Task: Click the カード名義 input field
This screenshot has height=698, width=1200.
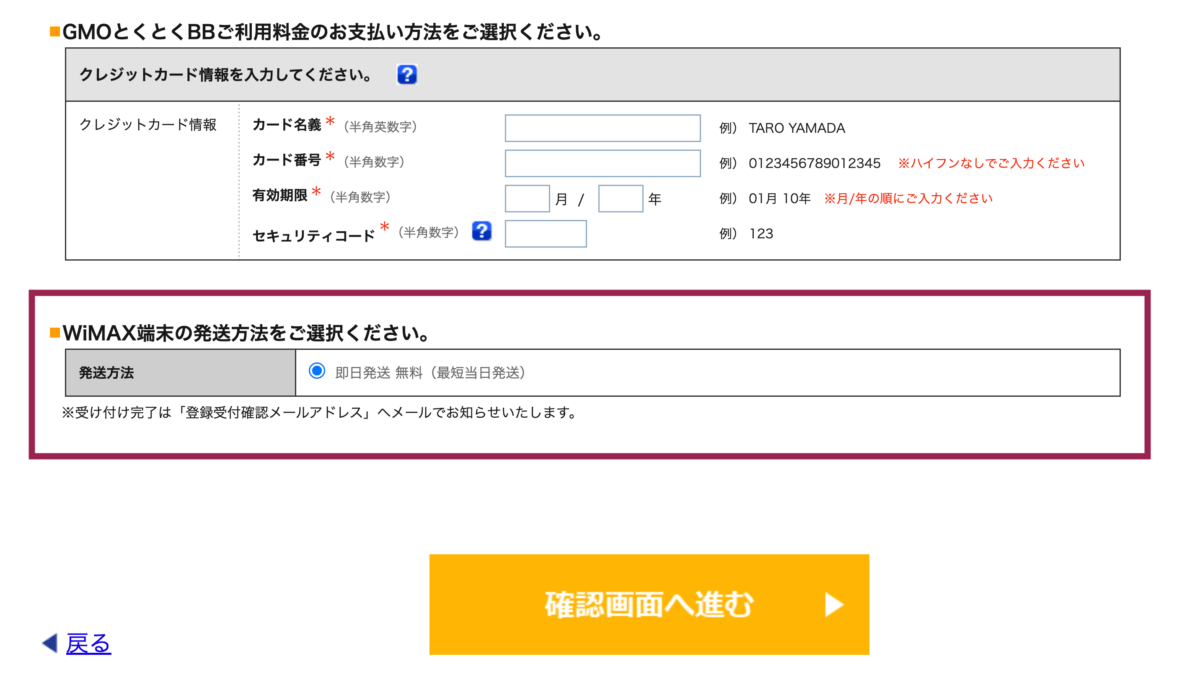Action: point(602,127)
